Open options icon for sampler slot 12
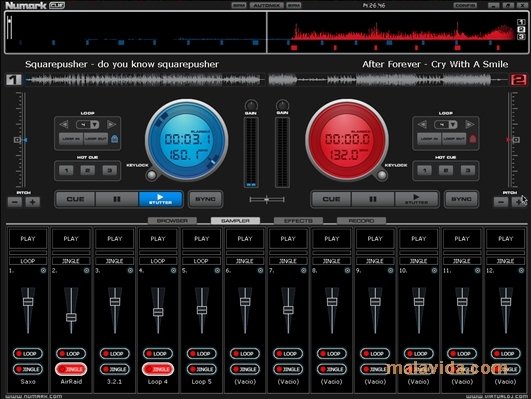 (x=521, y=271)
